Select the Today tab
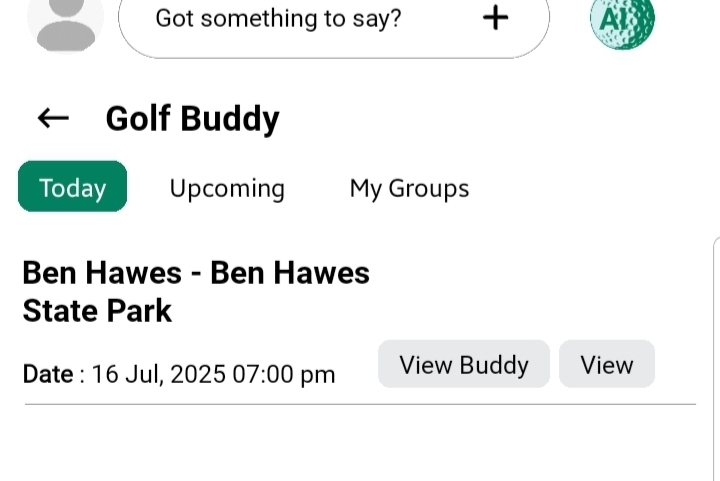This screenshot has height=481, width=720. 72,187
